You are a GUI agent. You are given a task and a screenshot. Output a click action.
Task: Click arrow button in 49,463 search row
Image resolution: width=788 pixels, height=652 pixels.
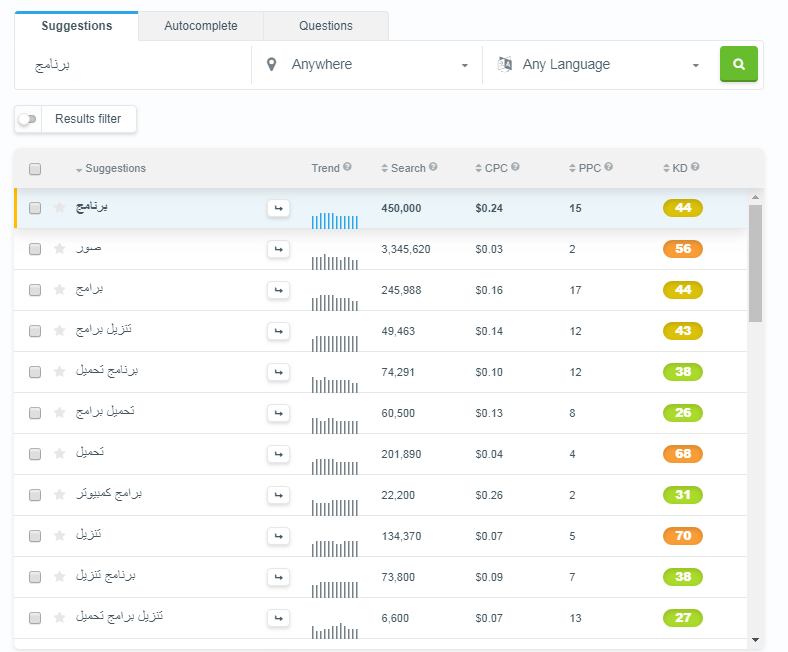pyautogui.click(x=278, y=331)
